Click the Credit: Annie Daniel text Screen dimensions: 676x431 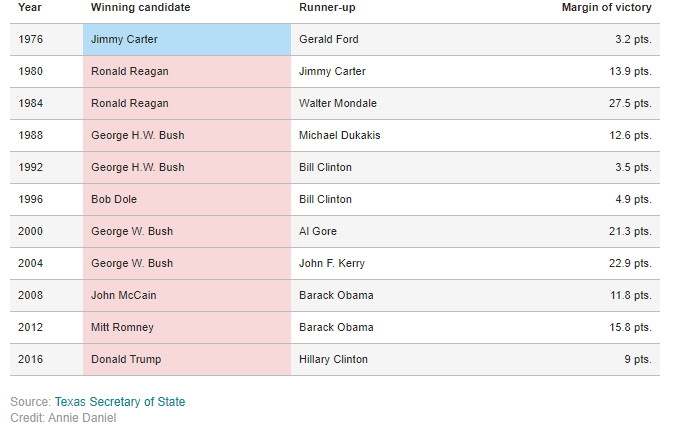(63, 418)
